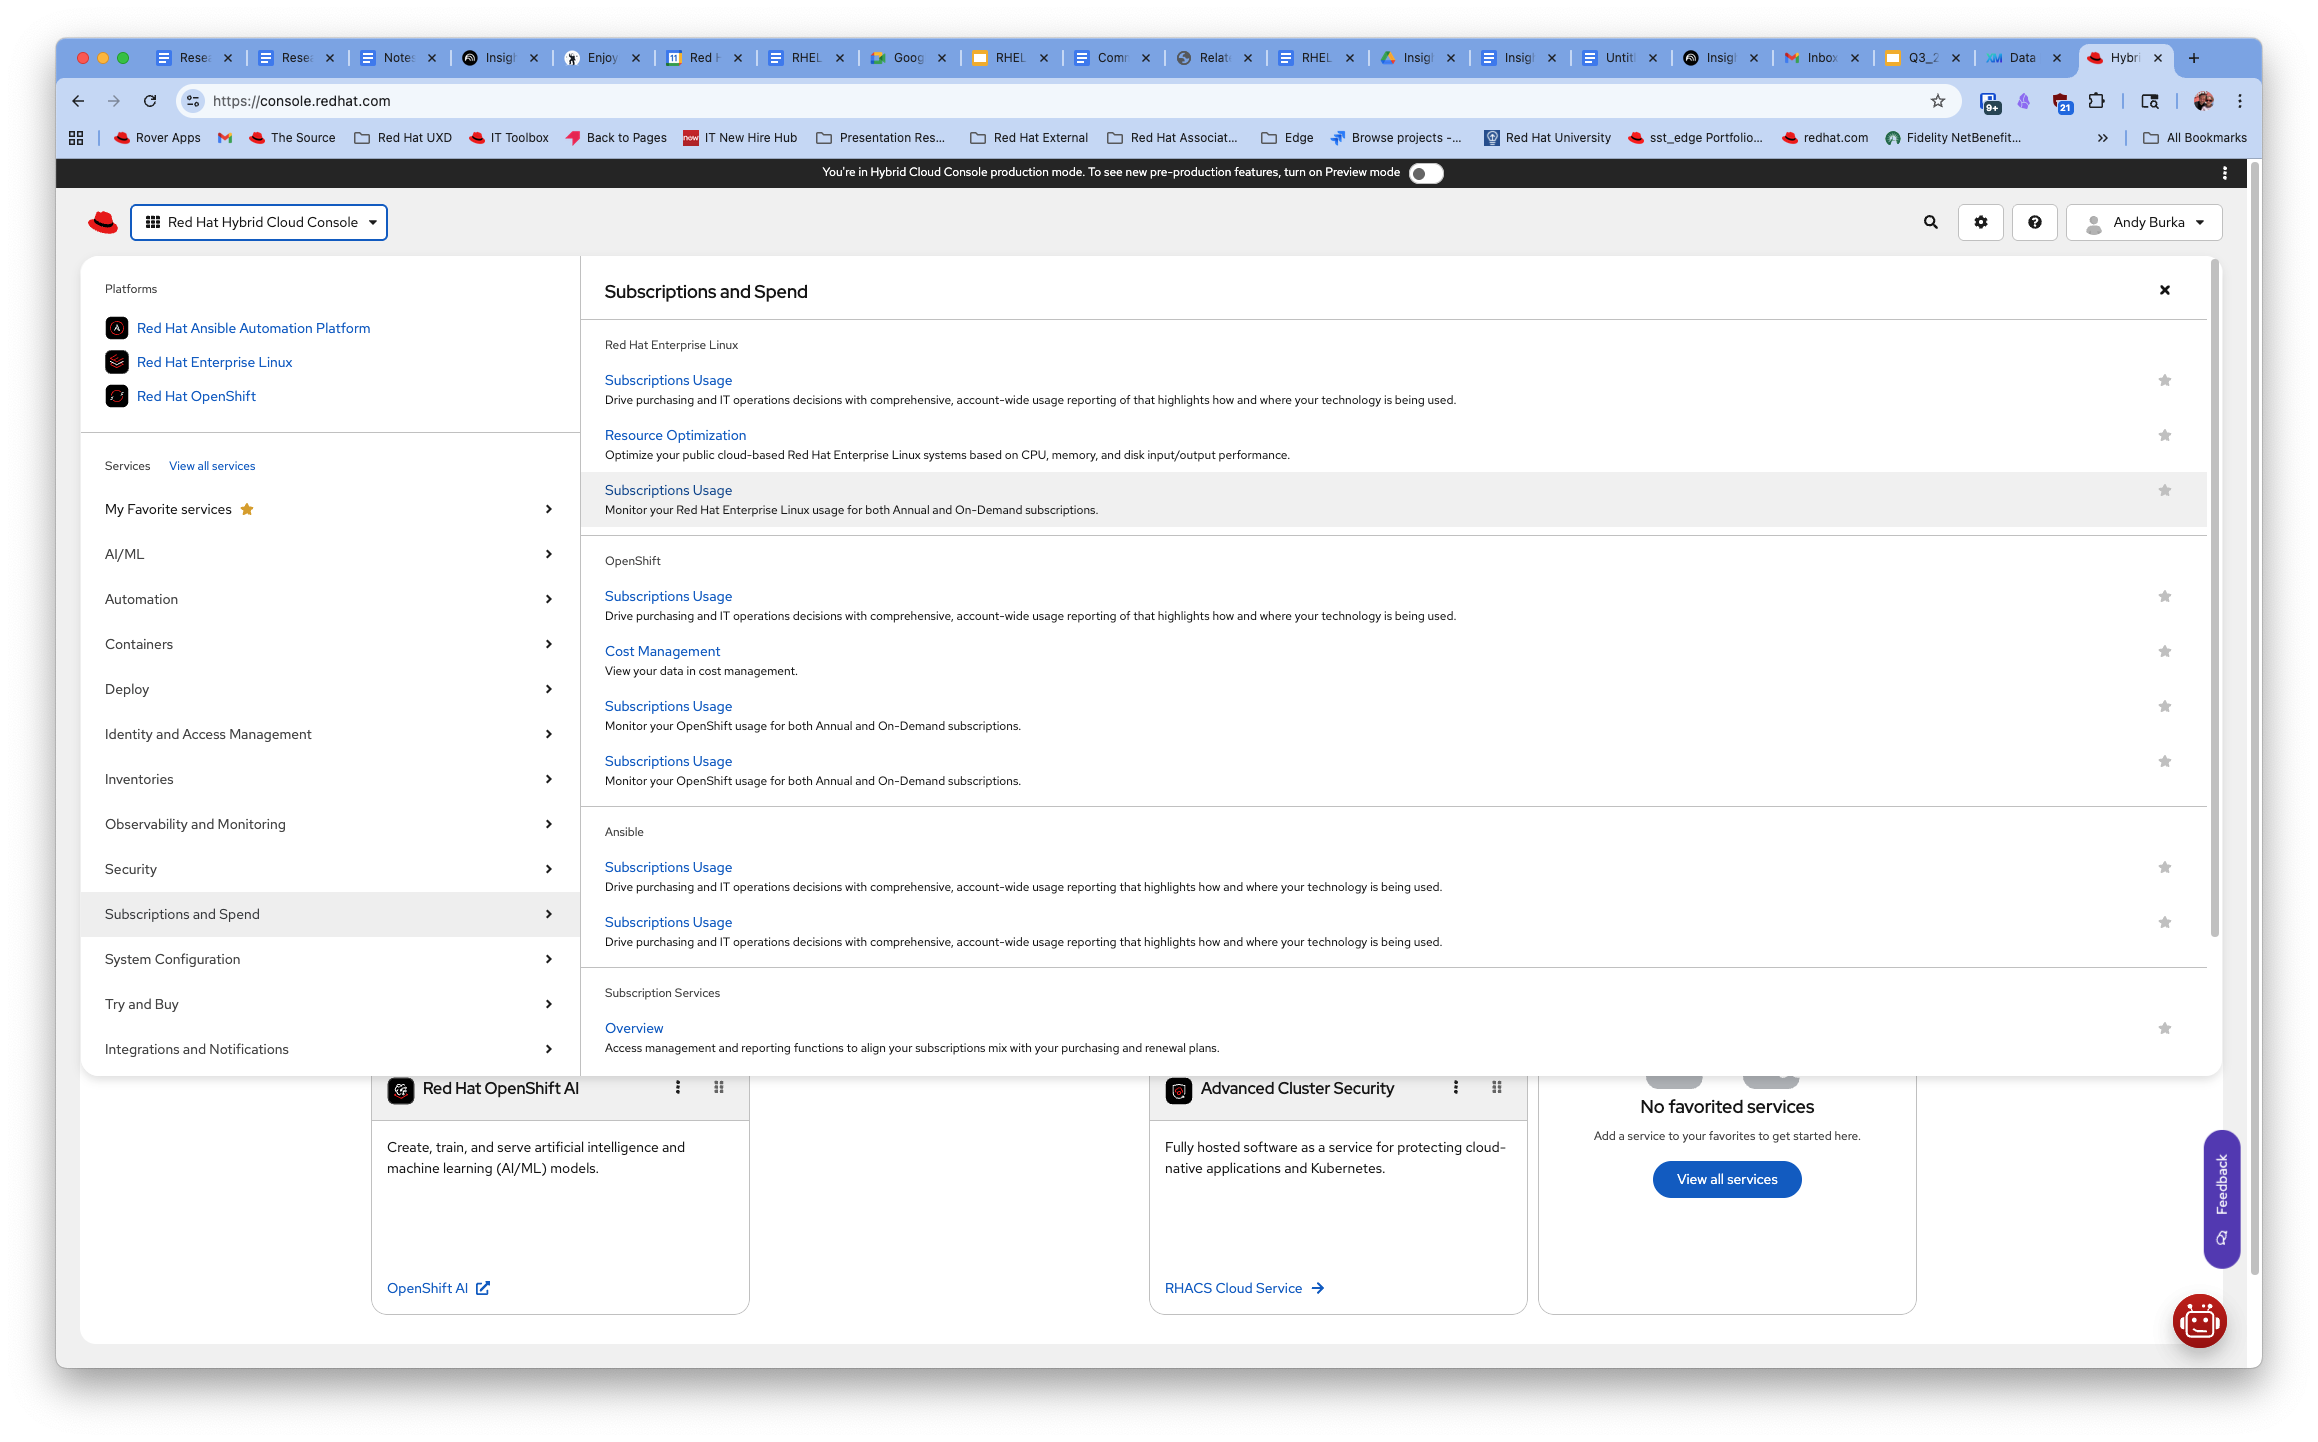Viewport: 2318px width, 1442px height.
Task: Select the Security services category
Action: point(328,869)
